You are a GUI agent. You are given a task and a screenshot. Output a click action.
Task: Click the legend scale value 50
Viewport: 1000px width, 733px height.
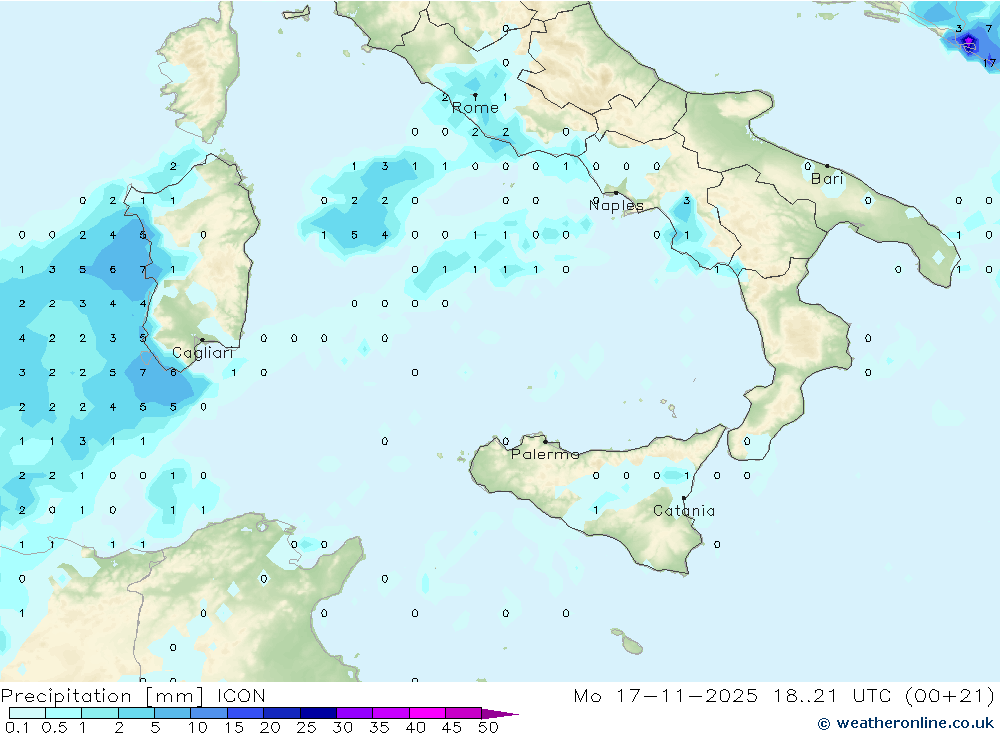(x=489, y=727)
